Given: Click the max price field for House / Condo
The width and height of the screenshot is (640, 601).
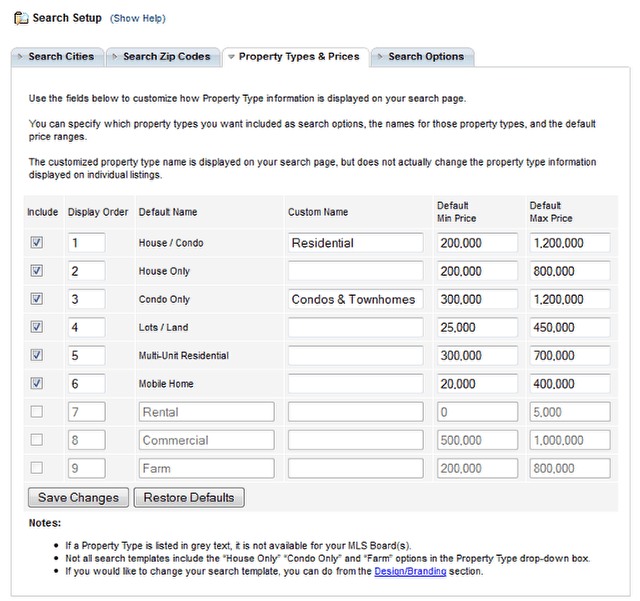Looking at the screenshot, I should [570, 243].
